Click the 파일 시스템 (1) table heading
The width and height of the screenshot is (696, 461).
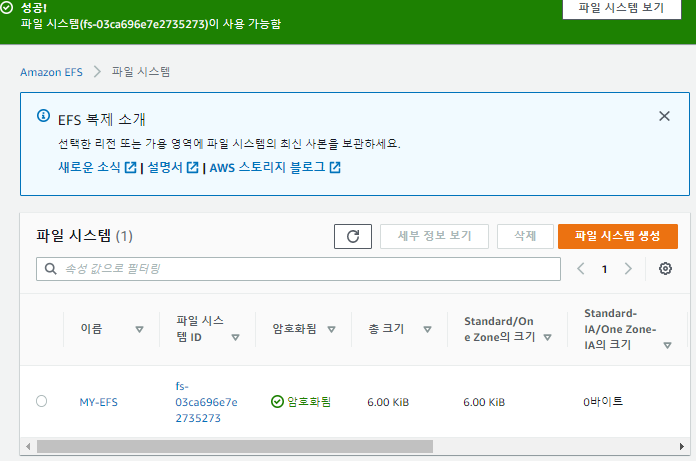[84, 236]
